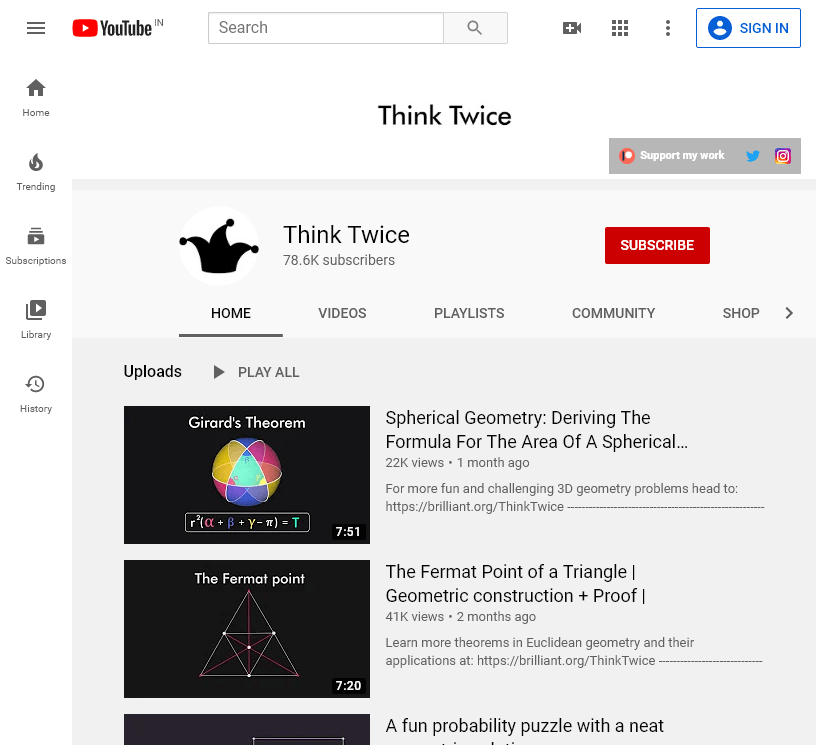Click the Think Twice jester hat avatar

[x=219, y=246]
